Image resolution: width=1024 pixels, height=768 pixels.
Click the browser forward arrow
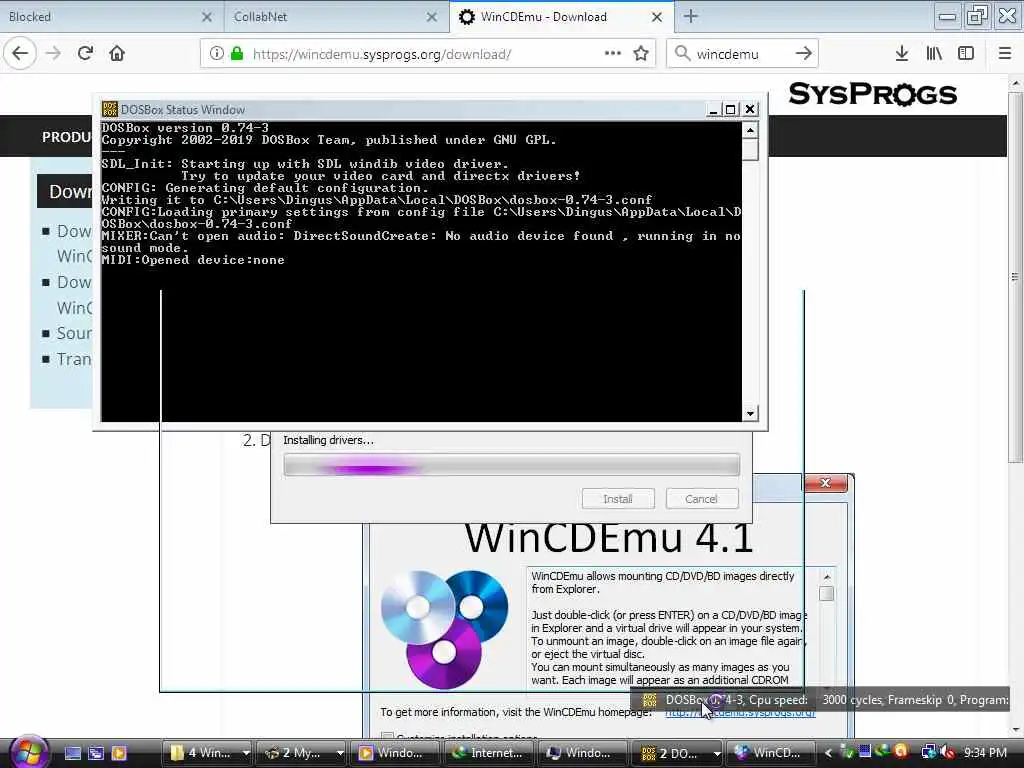click(54, 54)
